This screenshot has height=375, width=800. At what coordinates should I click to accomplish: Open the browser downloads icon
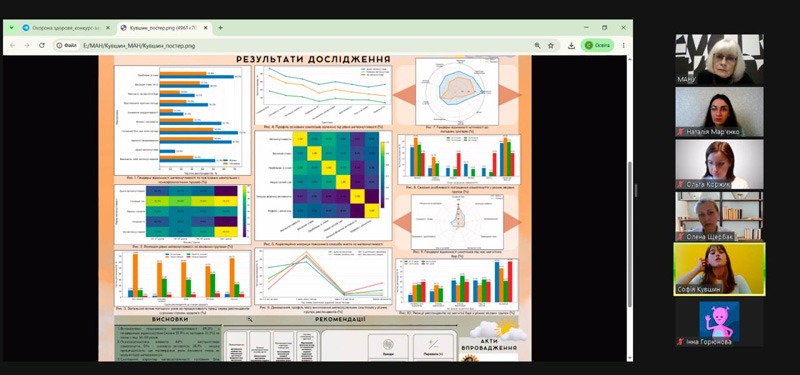[571, 45]
